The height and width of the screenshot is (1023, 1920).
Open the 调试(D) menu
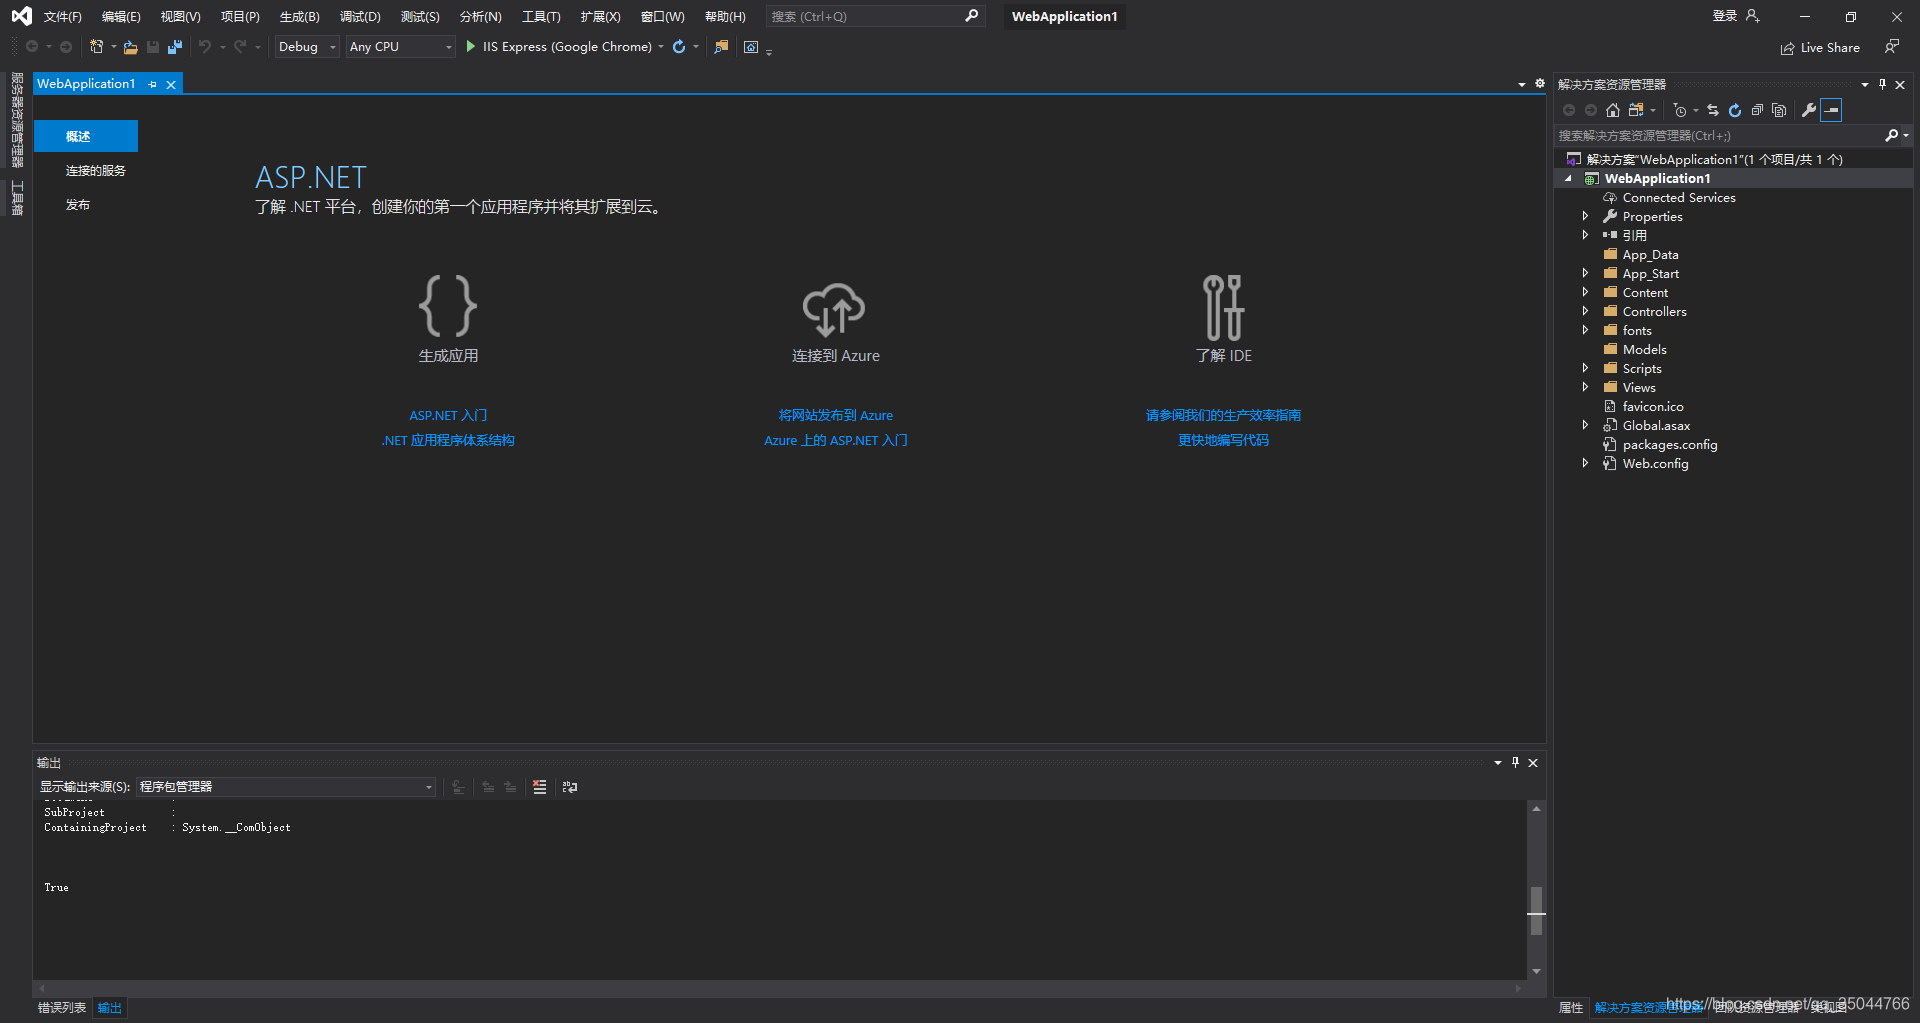click(x=360, y=17)
